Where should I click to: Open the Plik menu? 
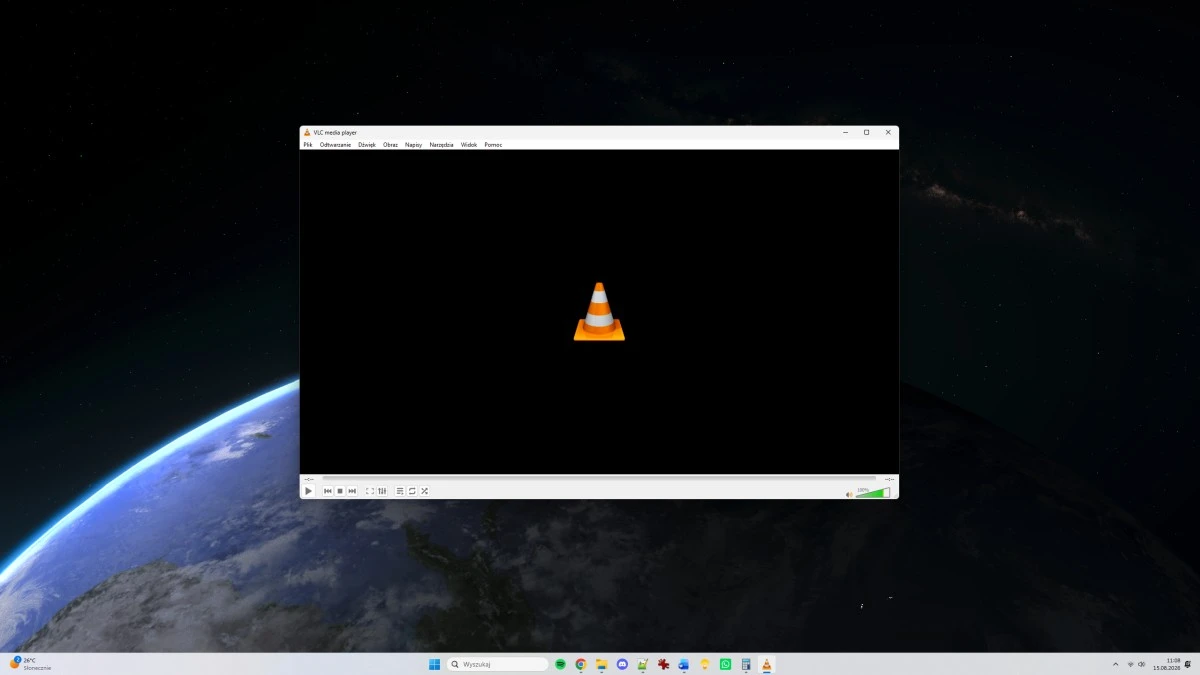(308, 145)
